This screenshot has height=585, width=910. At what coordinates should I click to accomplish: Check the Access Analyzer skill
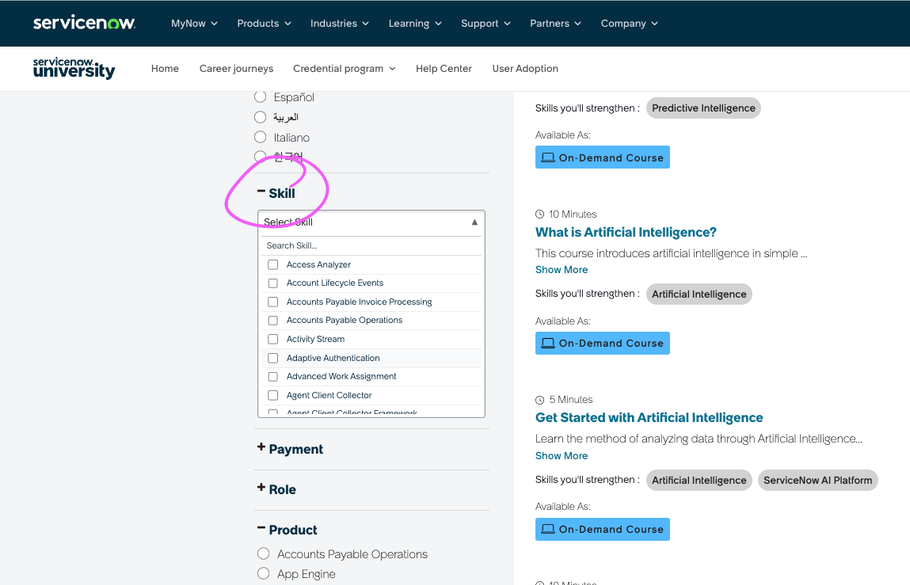click(273, 265)
